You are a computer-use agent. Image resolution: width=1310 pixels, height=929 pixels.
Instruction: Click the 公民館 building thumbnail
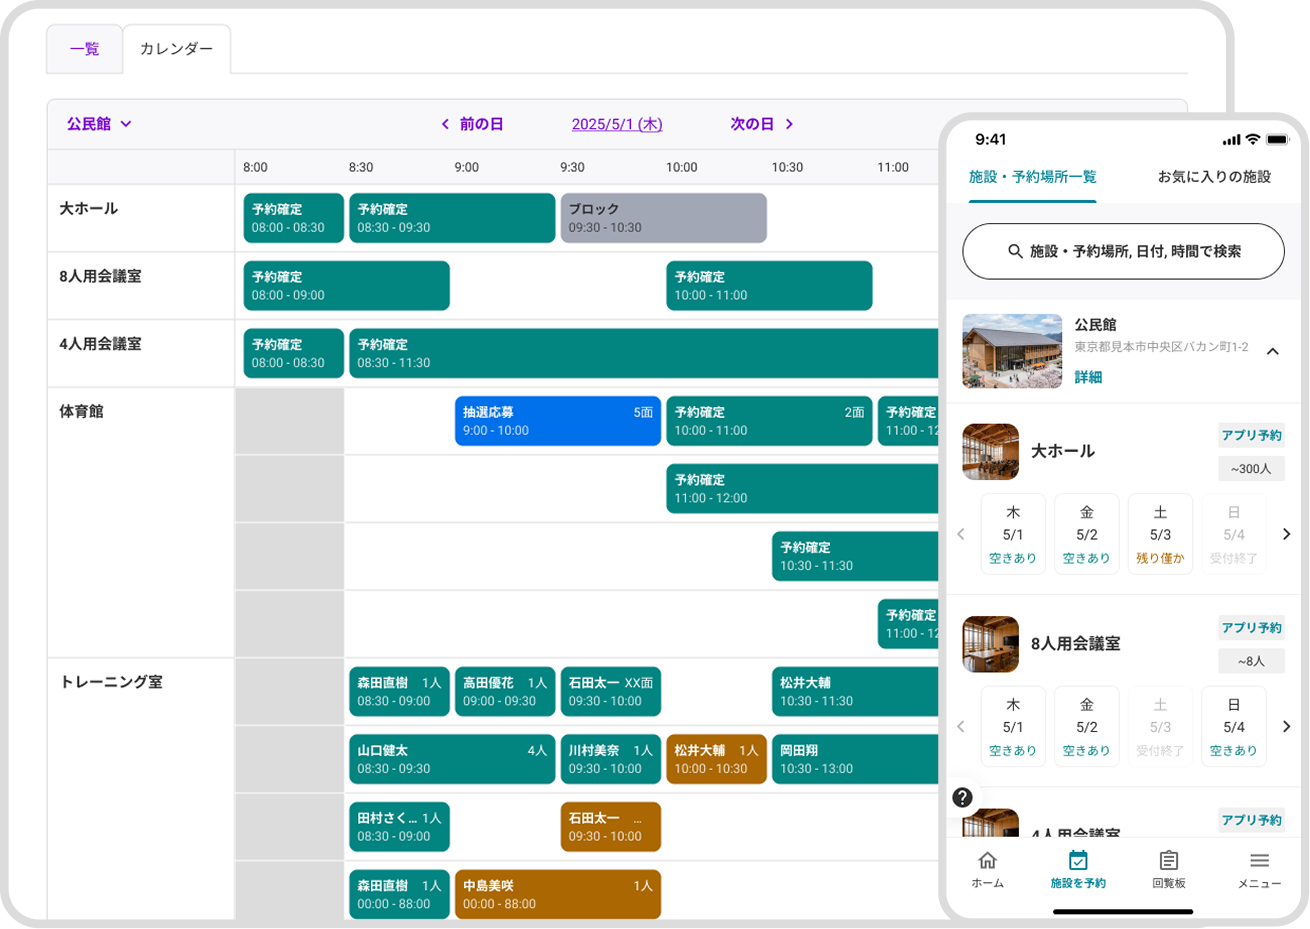(1012, 351)
